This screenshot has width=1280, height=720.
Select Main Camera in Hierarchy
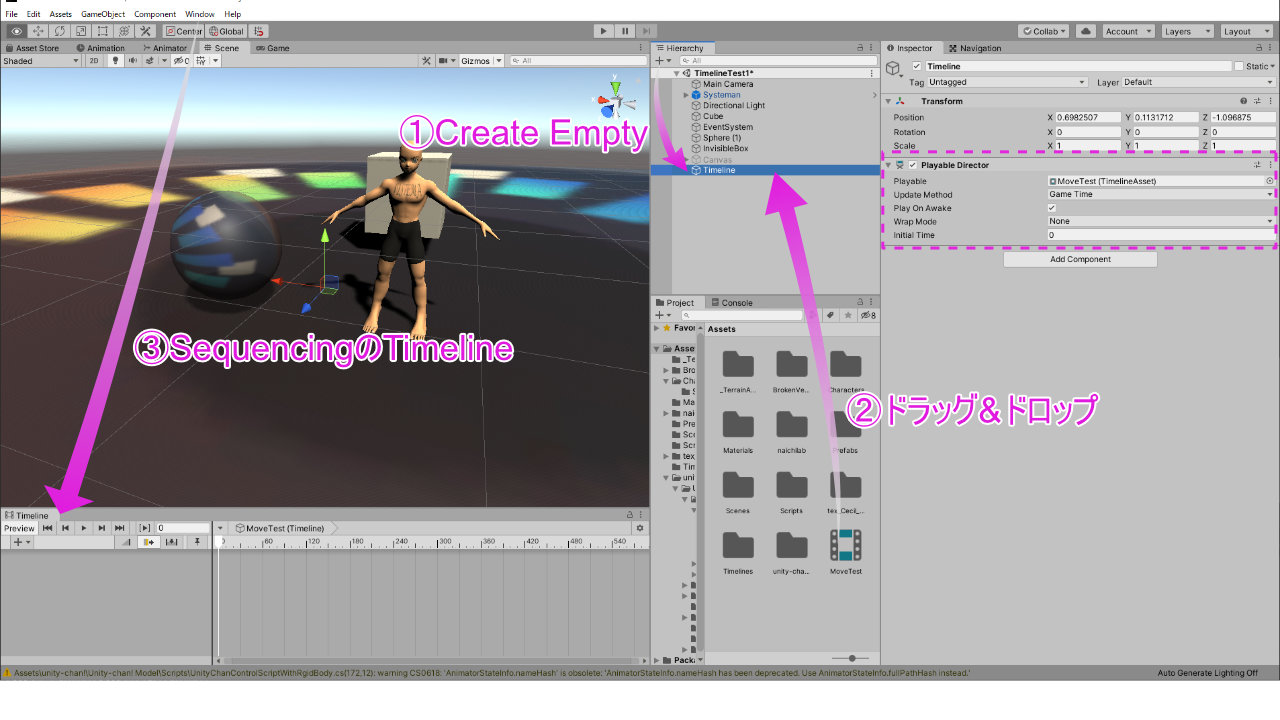coord(728,84)
